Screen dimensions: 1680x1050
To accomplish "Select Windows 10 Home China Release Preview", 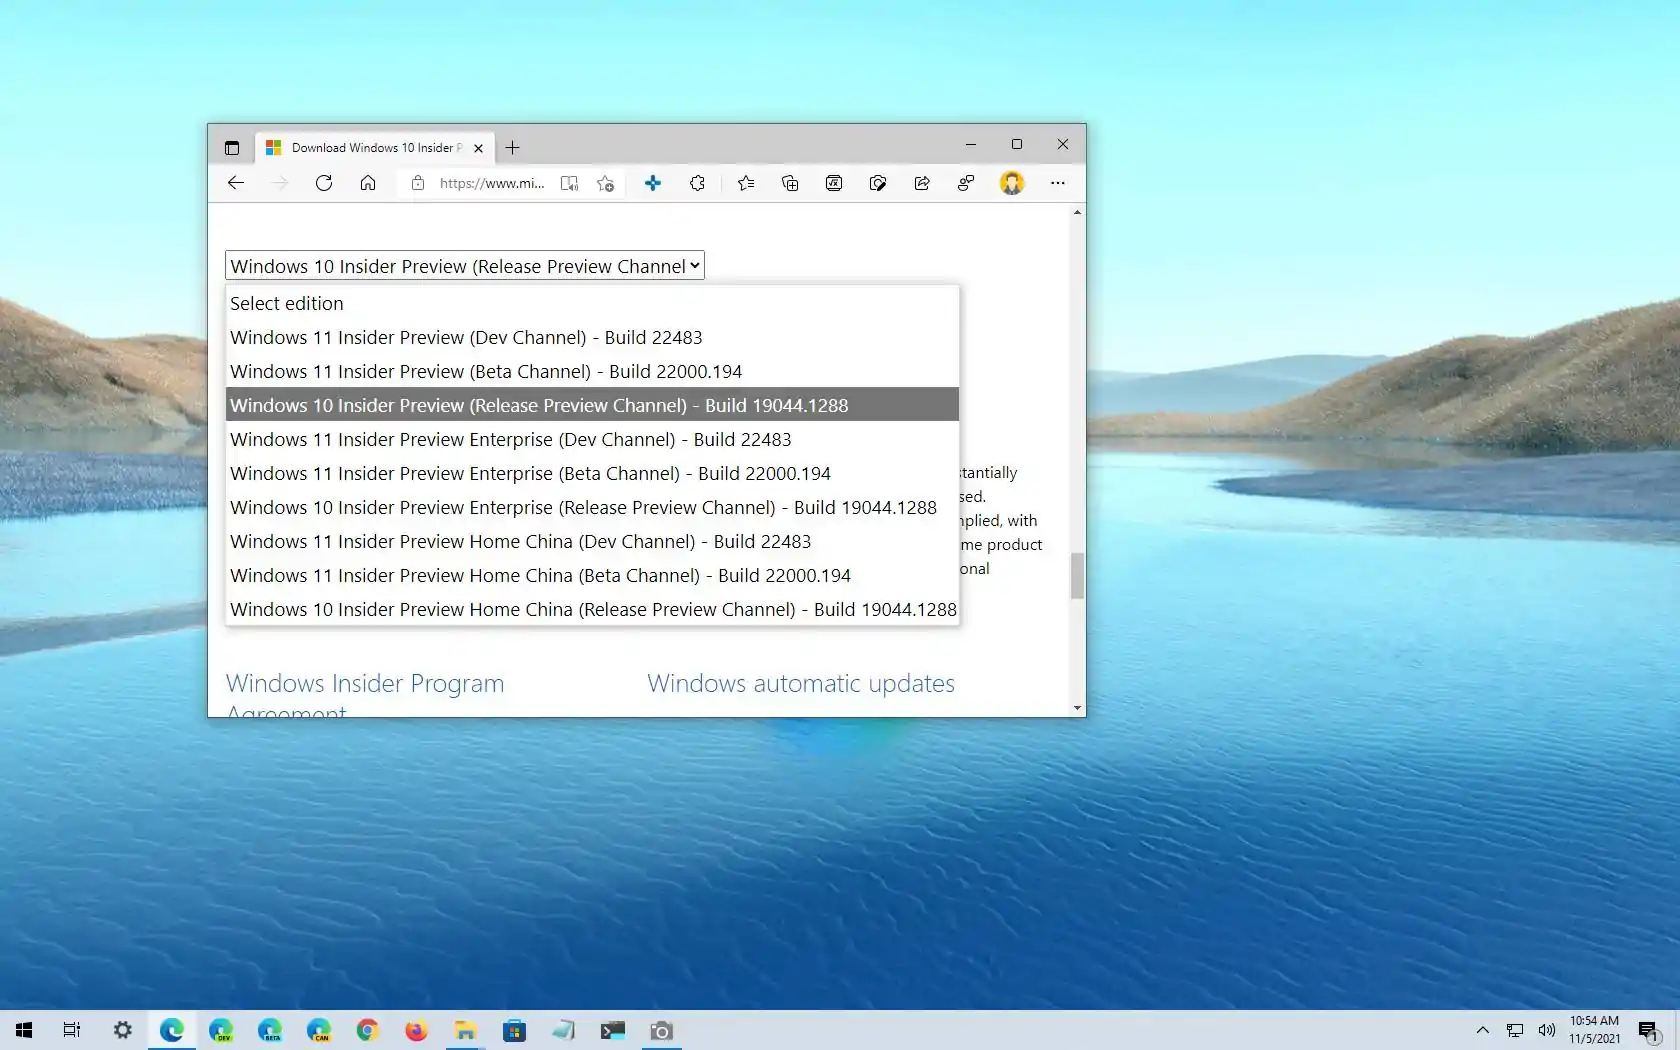I will pos(592,609).
